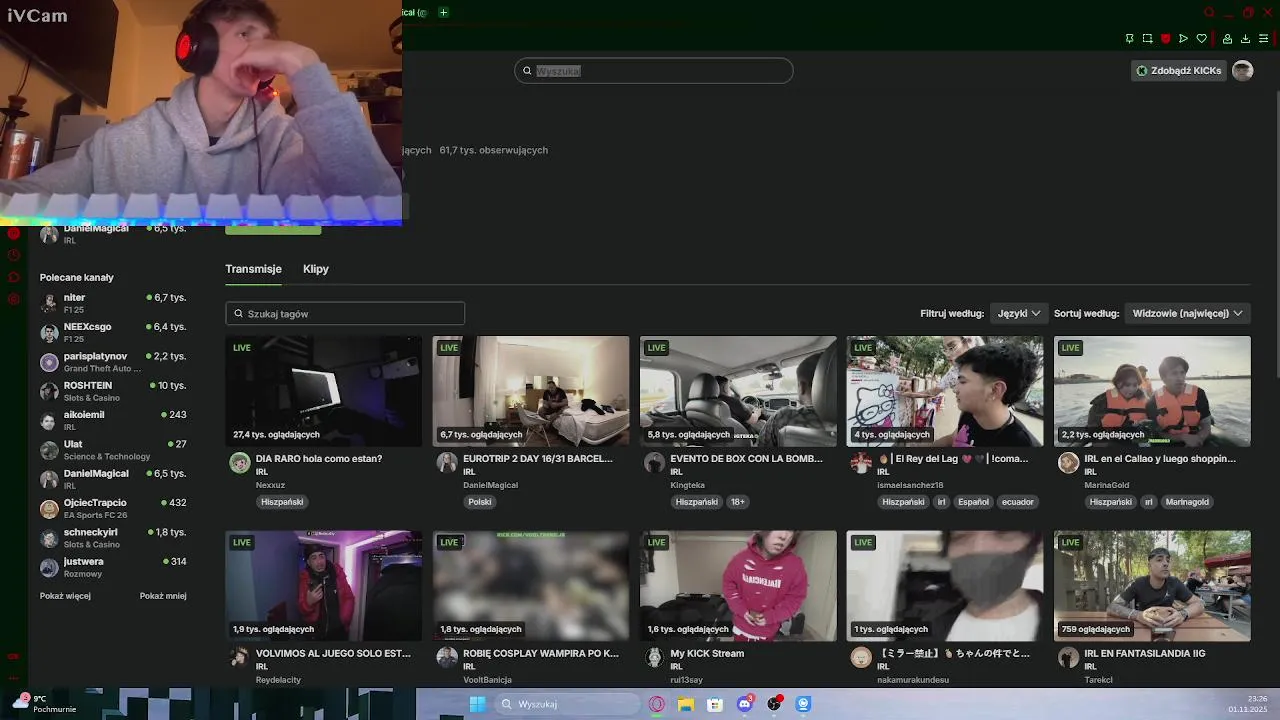Switch to the Klipy tab
The image size is (1280, 720).
tap(316, 269)
